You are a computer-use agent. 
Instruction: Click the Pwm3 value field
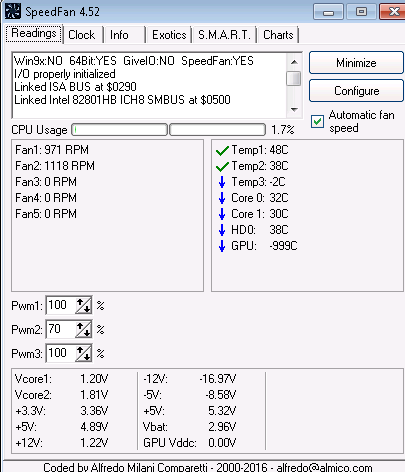(x=61, y=353)
